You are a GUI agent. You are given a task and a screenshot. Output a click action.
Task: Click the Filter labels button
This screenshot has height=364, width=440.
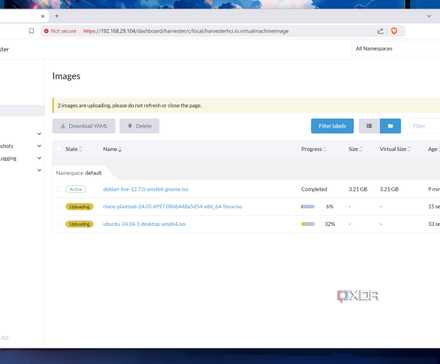coord(332,126)
